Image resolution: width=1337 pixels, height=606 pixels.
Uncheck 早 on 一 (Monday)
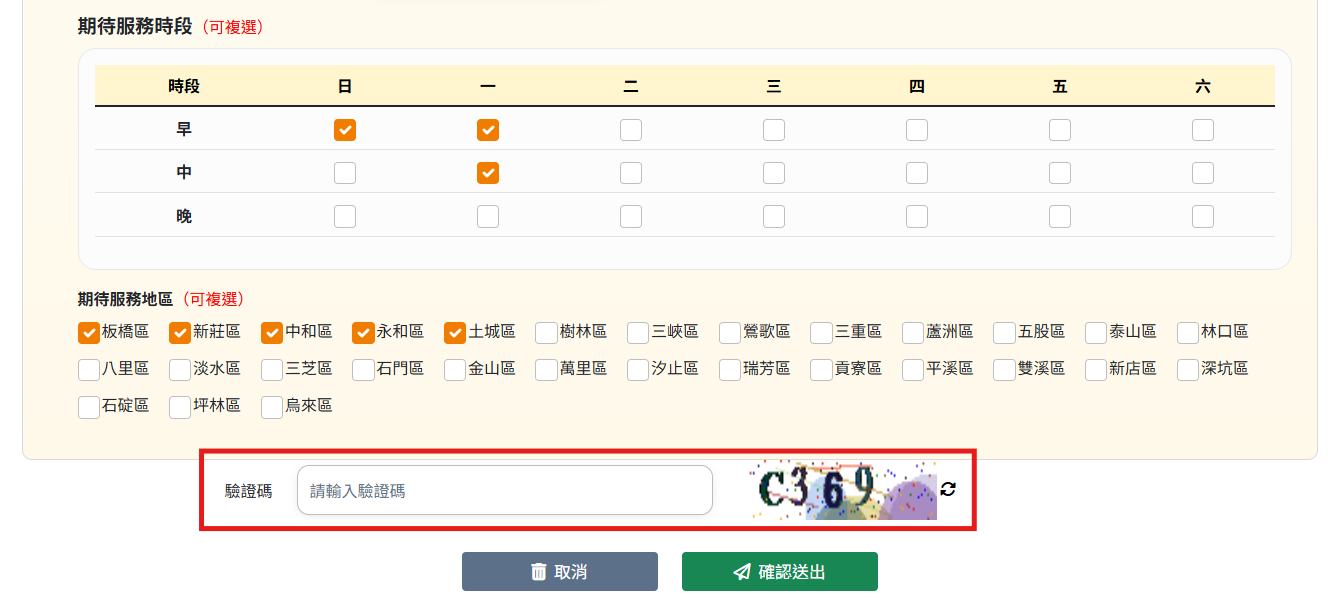[488, 129]
